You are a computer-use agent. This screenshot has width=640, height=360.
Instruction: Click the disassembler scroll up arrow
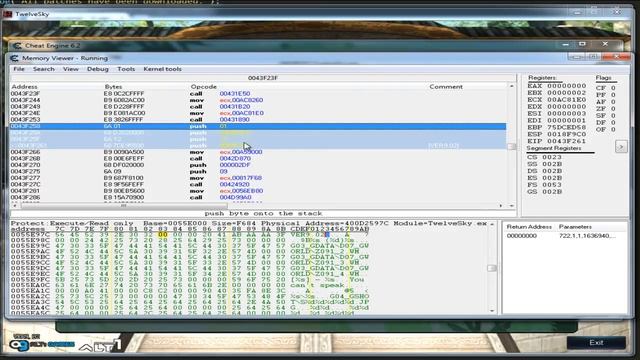(511, 86)
